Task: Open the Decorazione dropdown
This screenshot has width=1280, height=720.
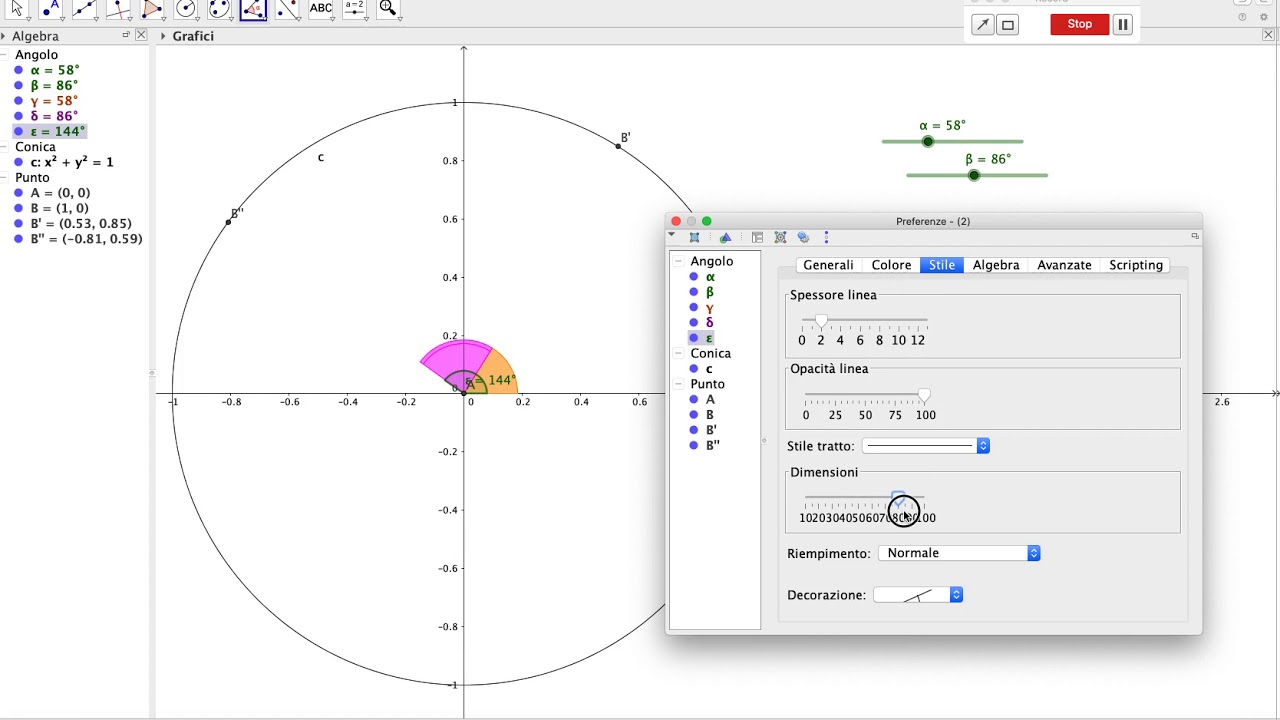Action: tap(918, 595)
